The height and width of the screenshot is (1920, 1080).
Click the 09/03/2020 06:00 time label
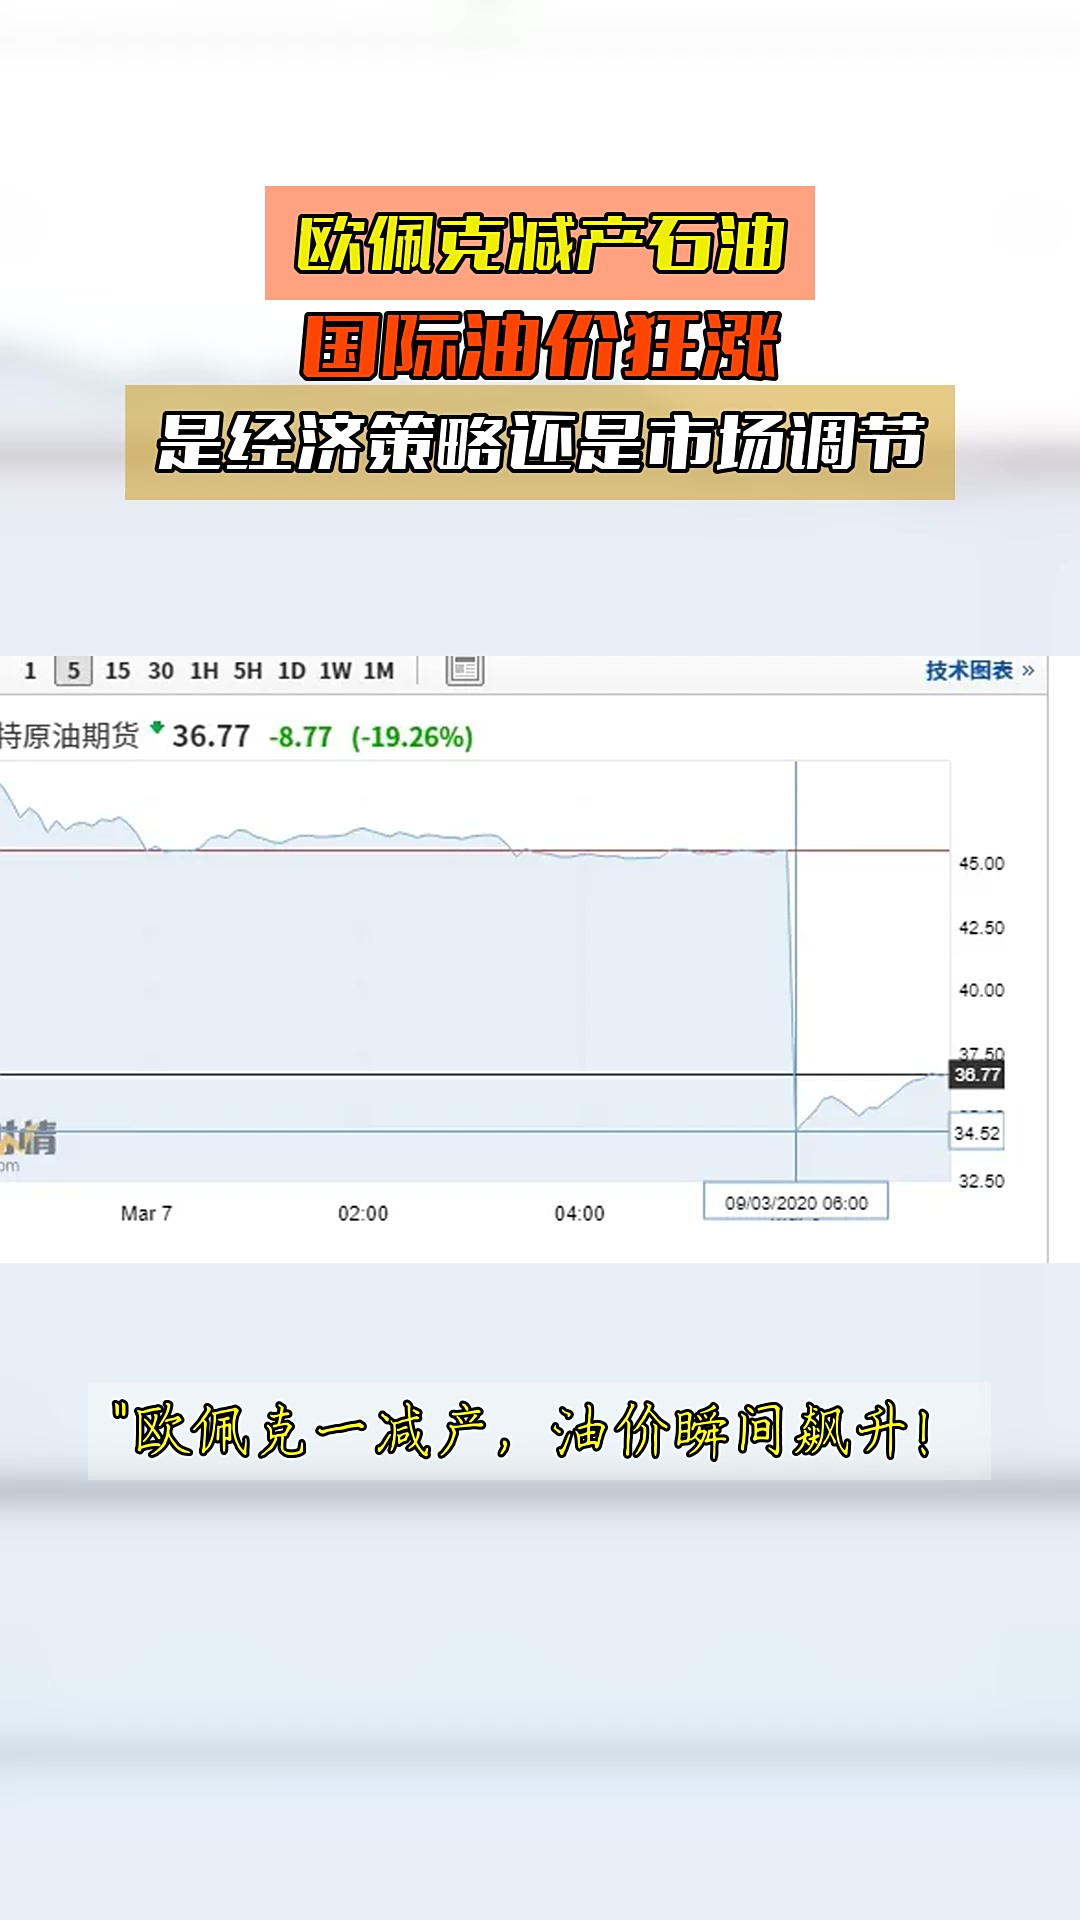[796, 1203]
